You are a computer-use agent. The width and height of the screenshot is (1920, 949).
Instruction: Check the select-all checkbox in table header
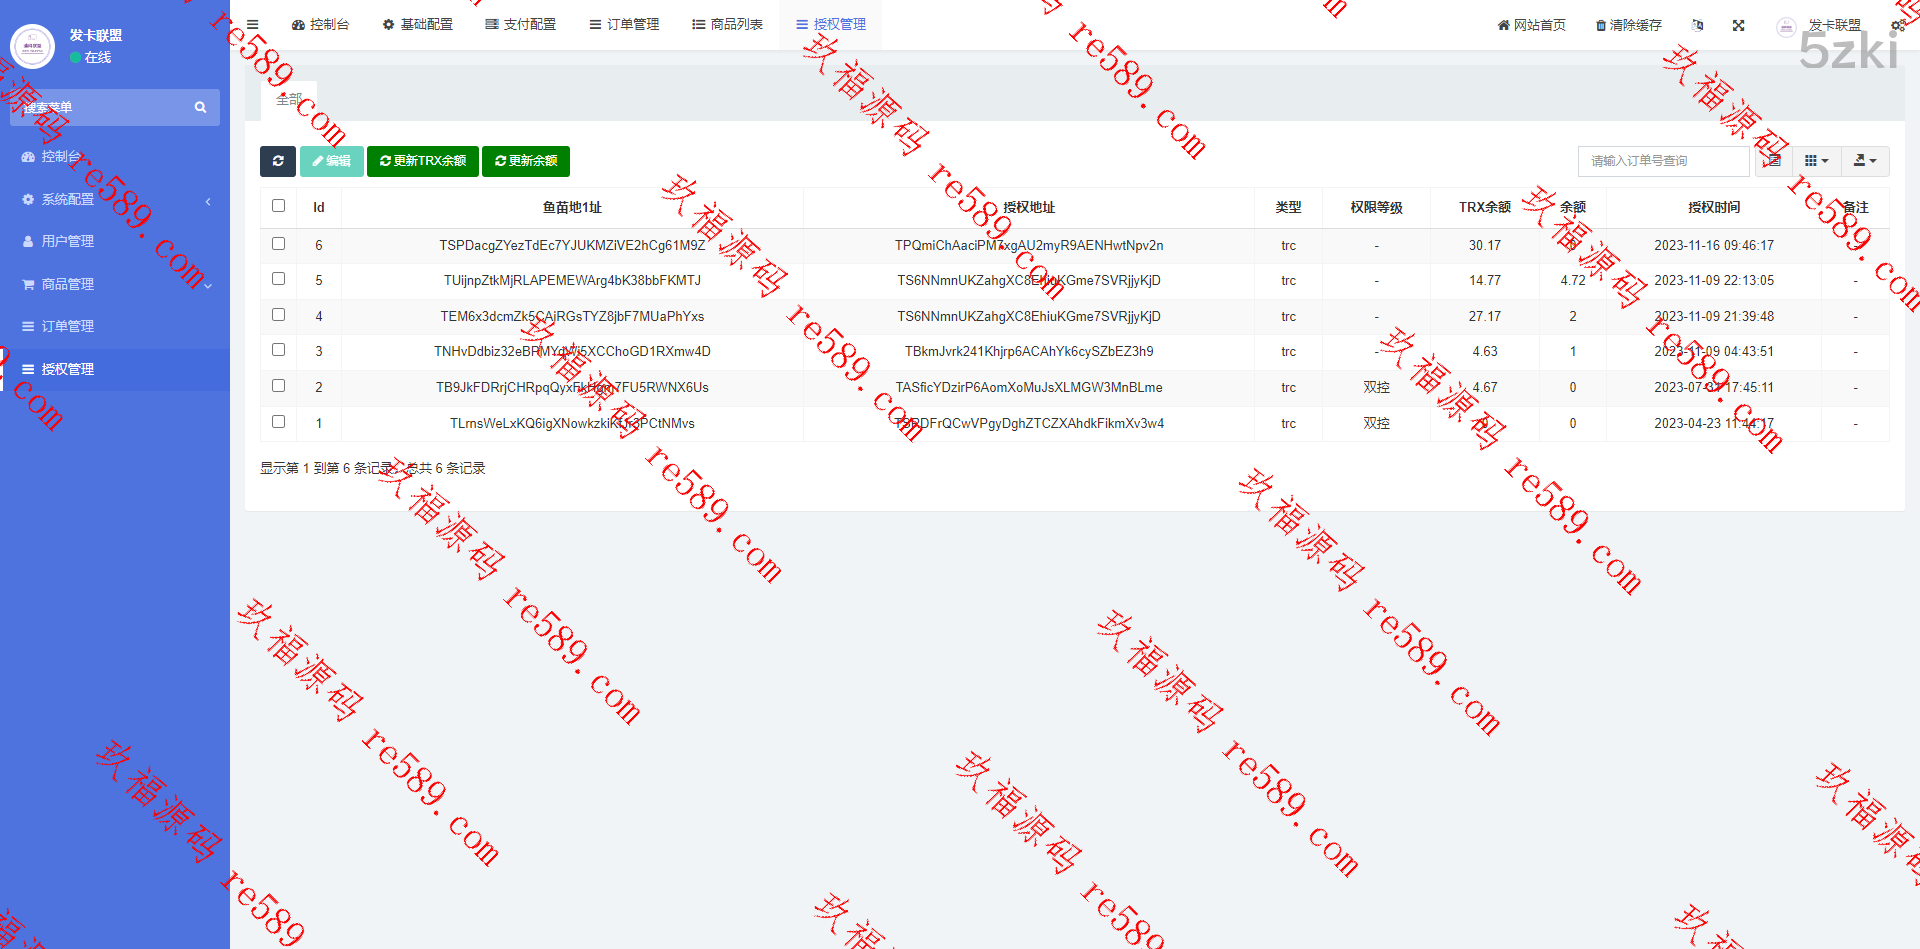[x=279, y=206]
